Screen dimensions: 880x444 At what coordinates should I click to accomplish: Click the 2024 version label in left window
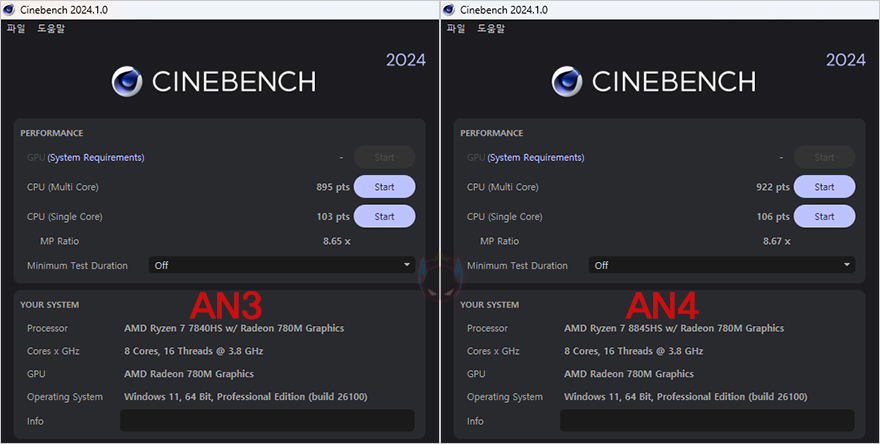click(x=406, y=60)
